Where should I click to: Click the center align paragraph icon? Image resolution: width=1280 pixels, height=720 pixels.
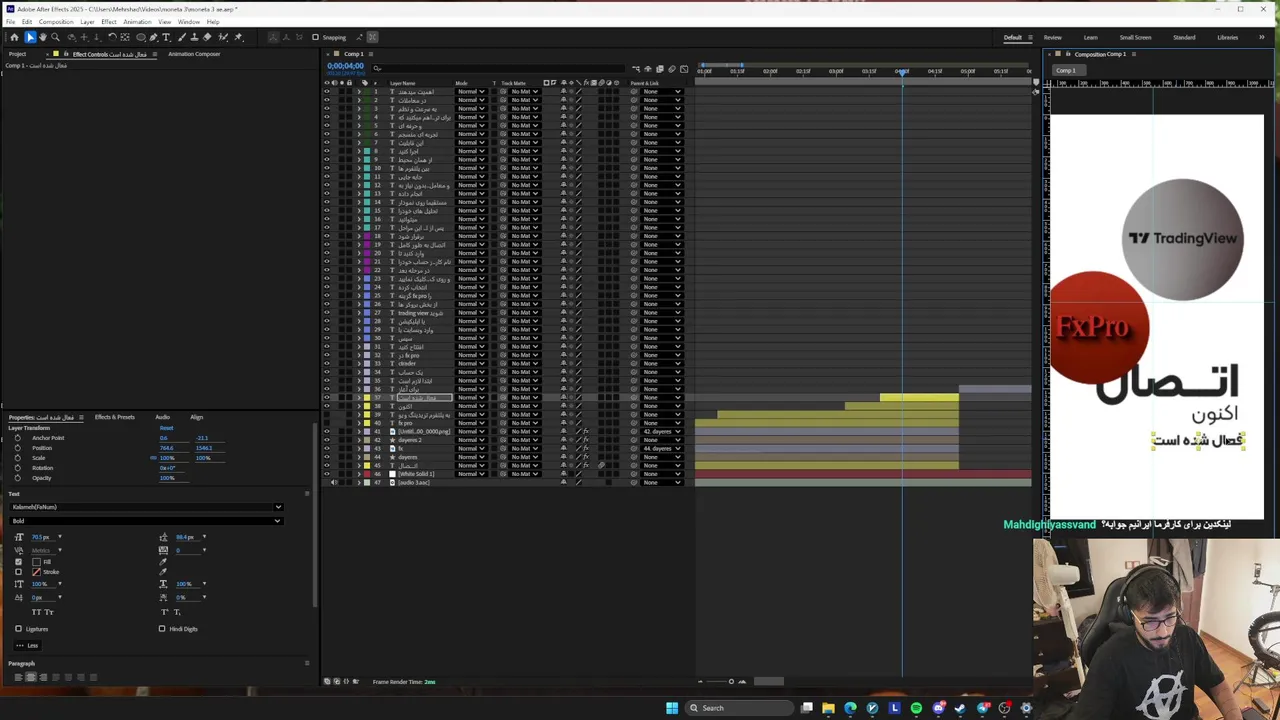pos(31,677)
